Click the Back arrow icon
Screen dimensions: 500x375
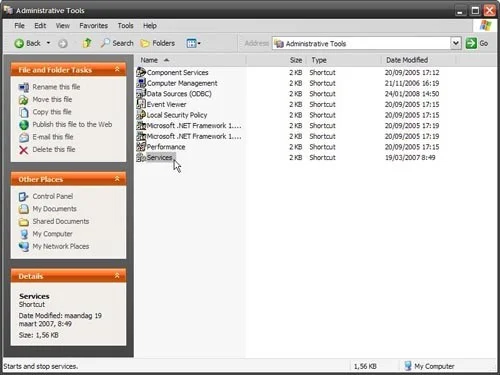click(19, 43)
